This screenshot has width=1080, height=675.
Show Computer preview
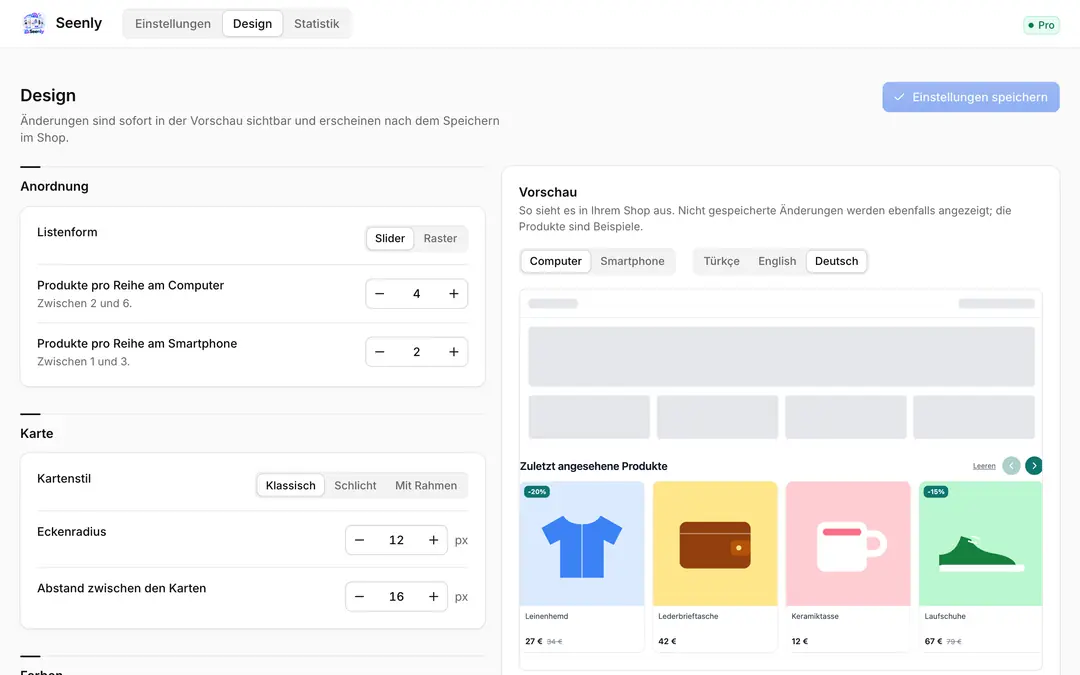(x=556, y=261)
